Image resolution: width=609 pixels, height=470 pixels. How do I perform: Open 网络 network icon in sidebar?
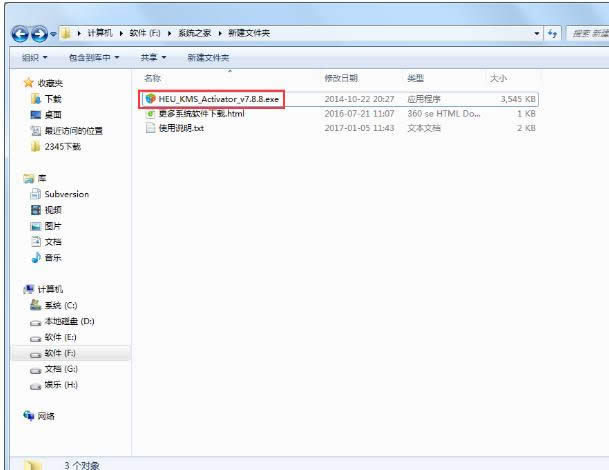tap(28, 415)
